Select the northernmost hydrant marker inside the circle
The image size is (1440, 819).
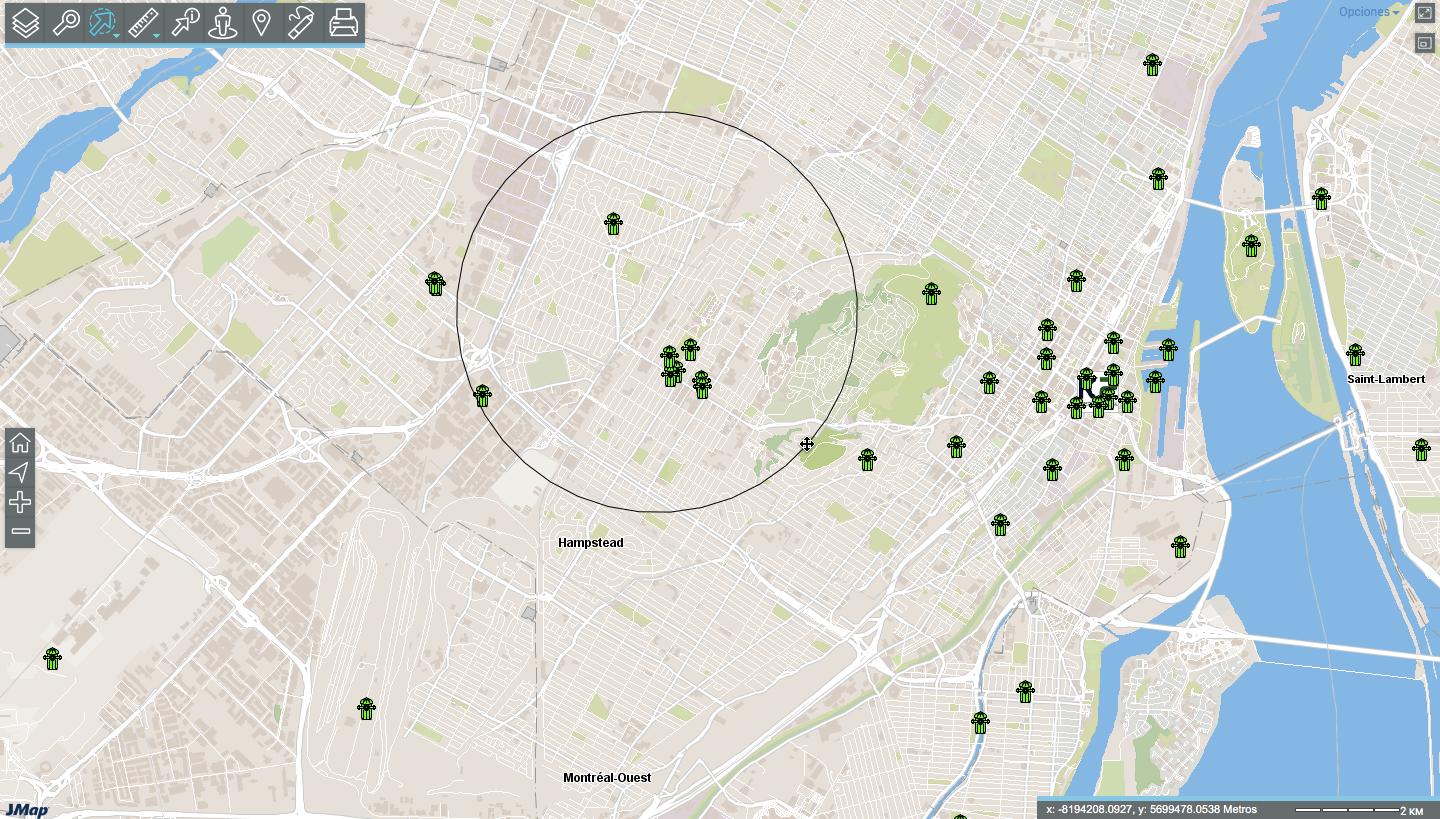click(613, 224)
